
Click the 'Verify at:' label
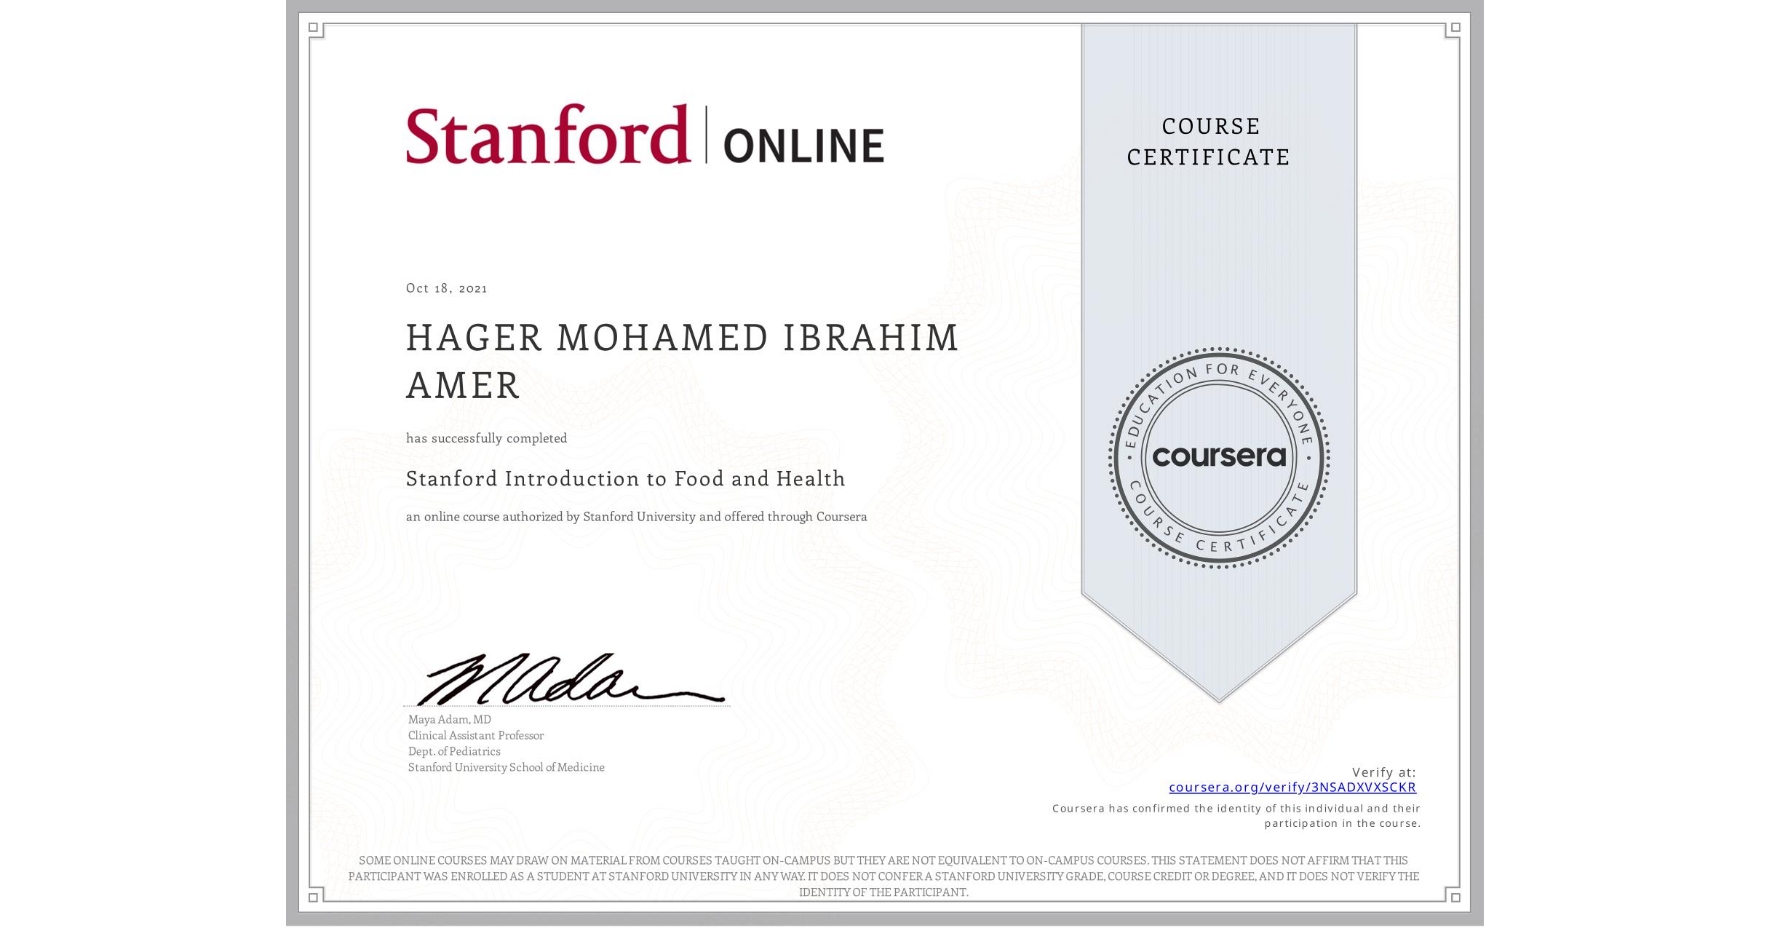point(1385,771)
